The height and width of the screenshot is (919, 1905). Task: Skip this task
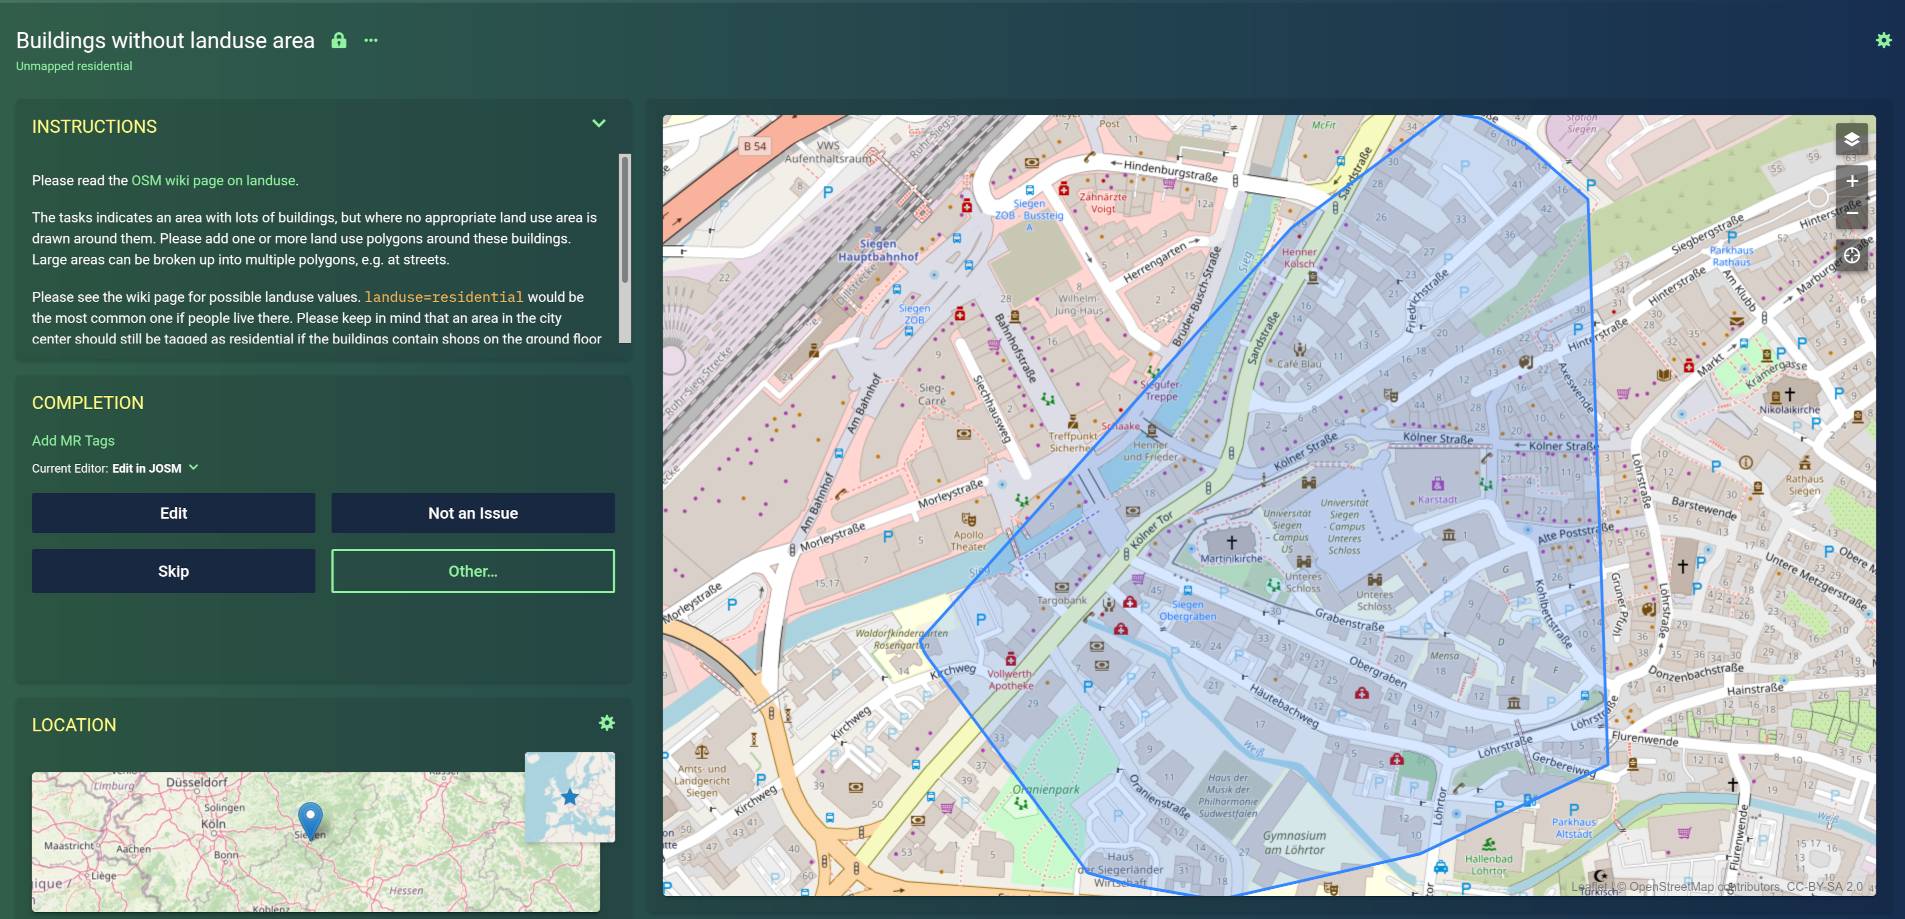click(x=173, y=571)
